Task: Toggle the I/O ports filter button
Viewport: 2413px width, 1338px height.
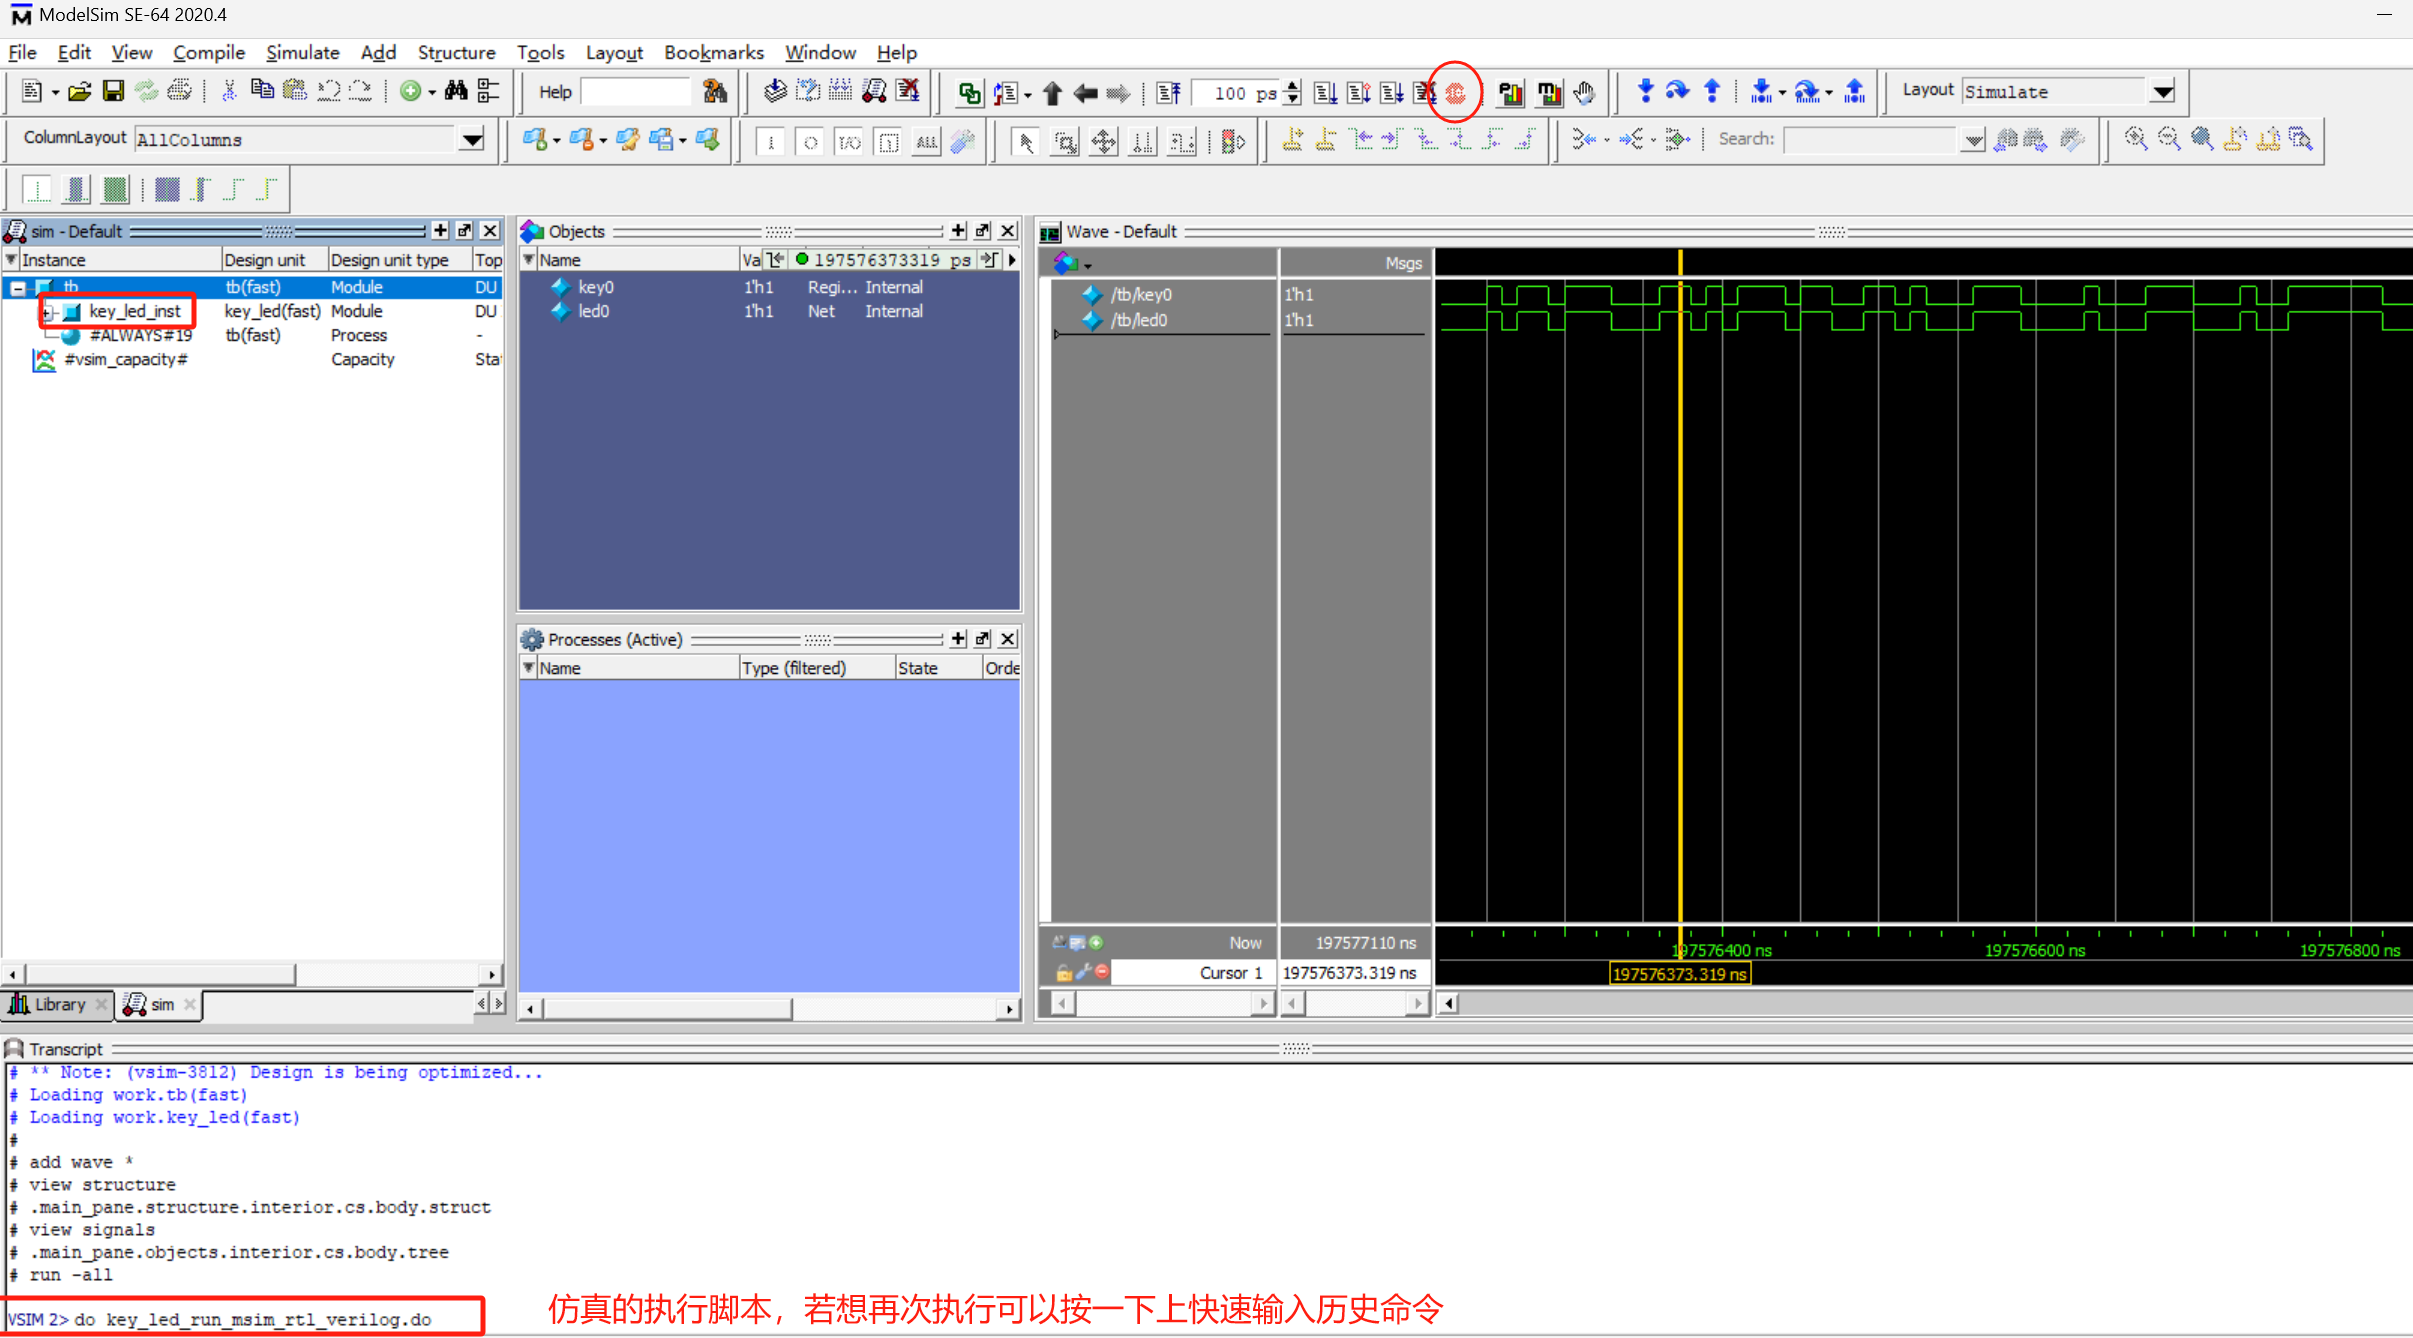Action: pyautogui.click(x=849, y=142)
